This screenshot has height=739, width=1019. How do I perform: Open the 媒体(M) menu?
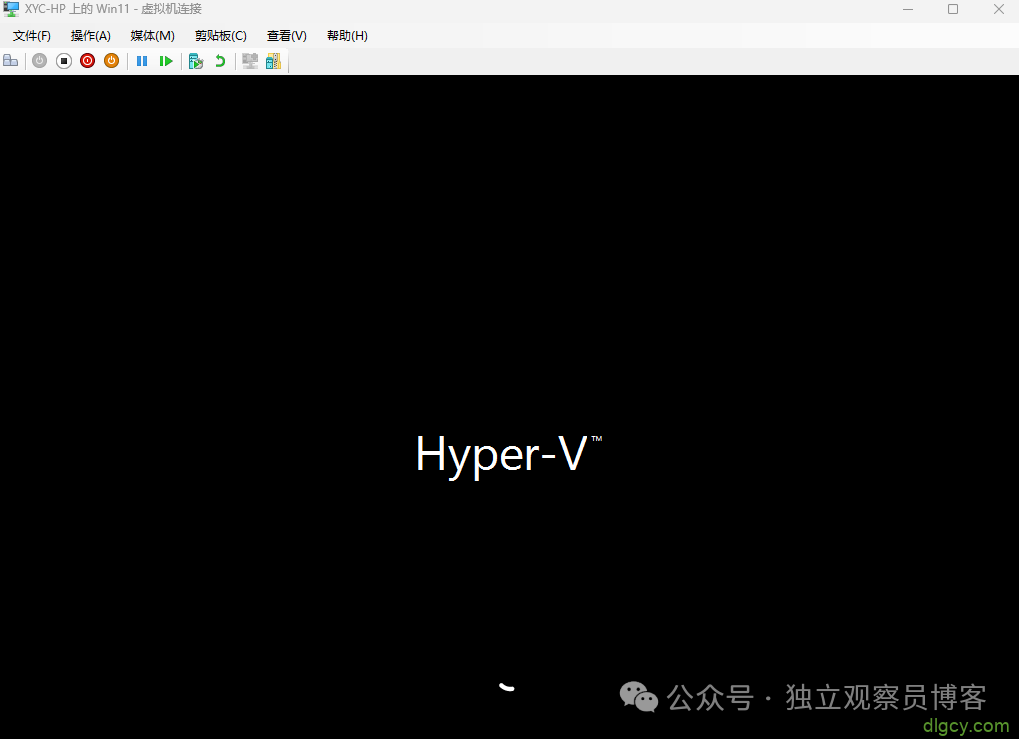click(x=152, y=35)
